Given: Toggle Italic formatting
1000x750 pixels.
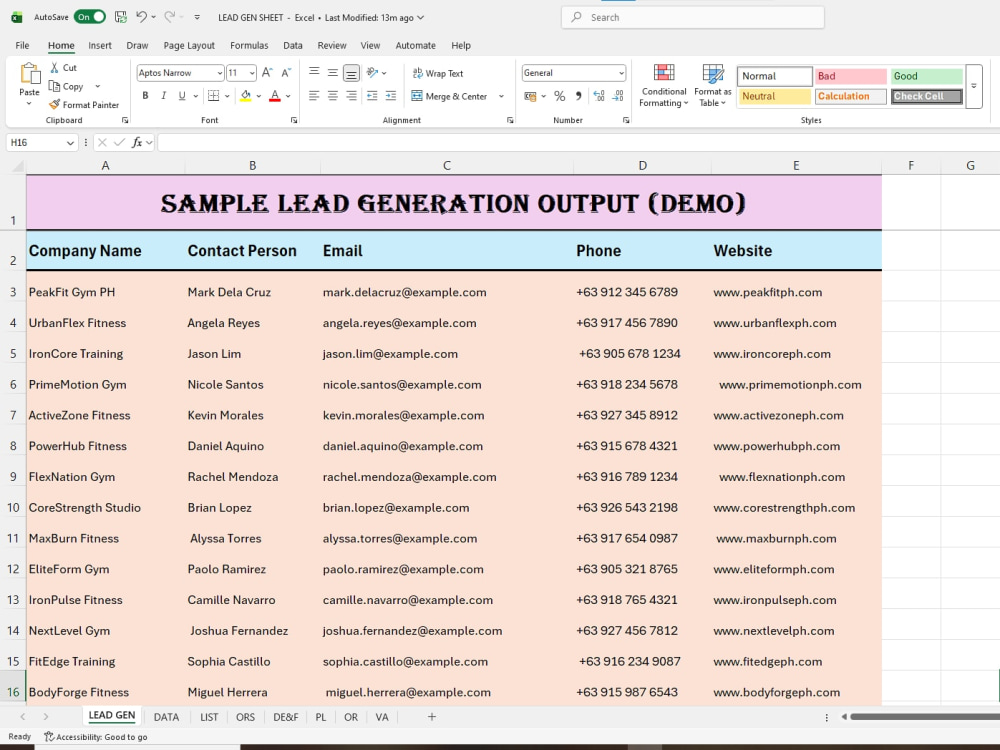Looking at the screenshot, I should (164, 96).
